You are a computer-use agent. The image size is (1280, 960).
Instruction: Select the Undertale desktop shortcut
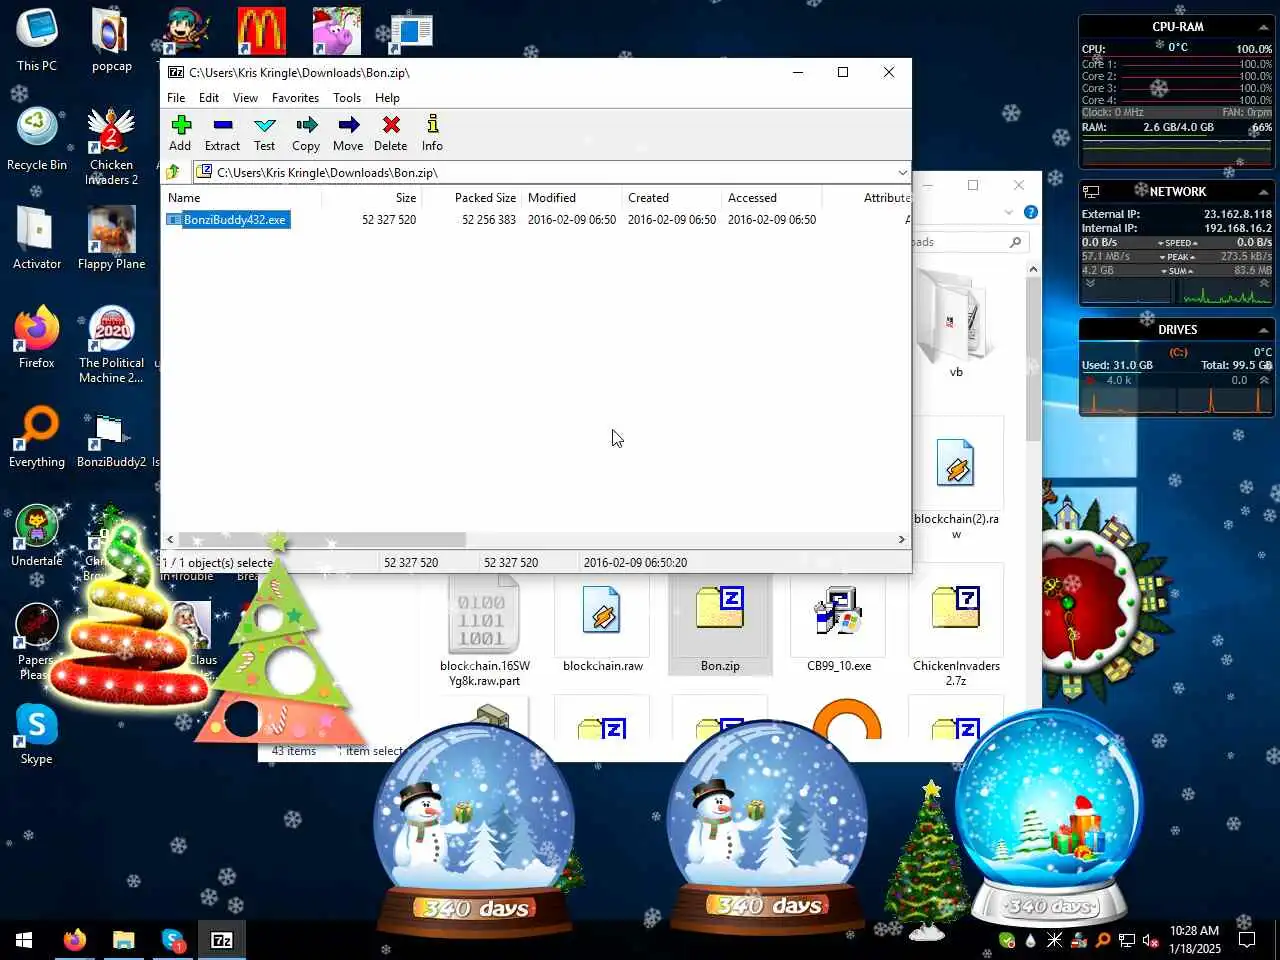[x=37, y=535]
